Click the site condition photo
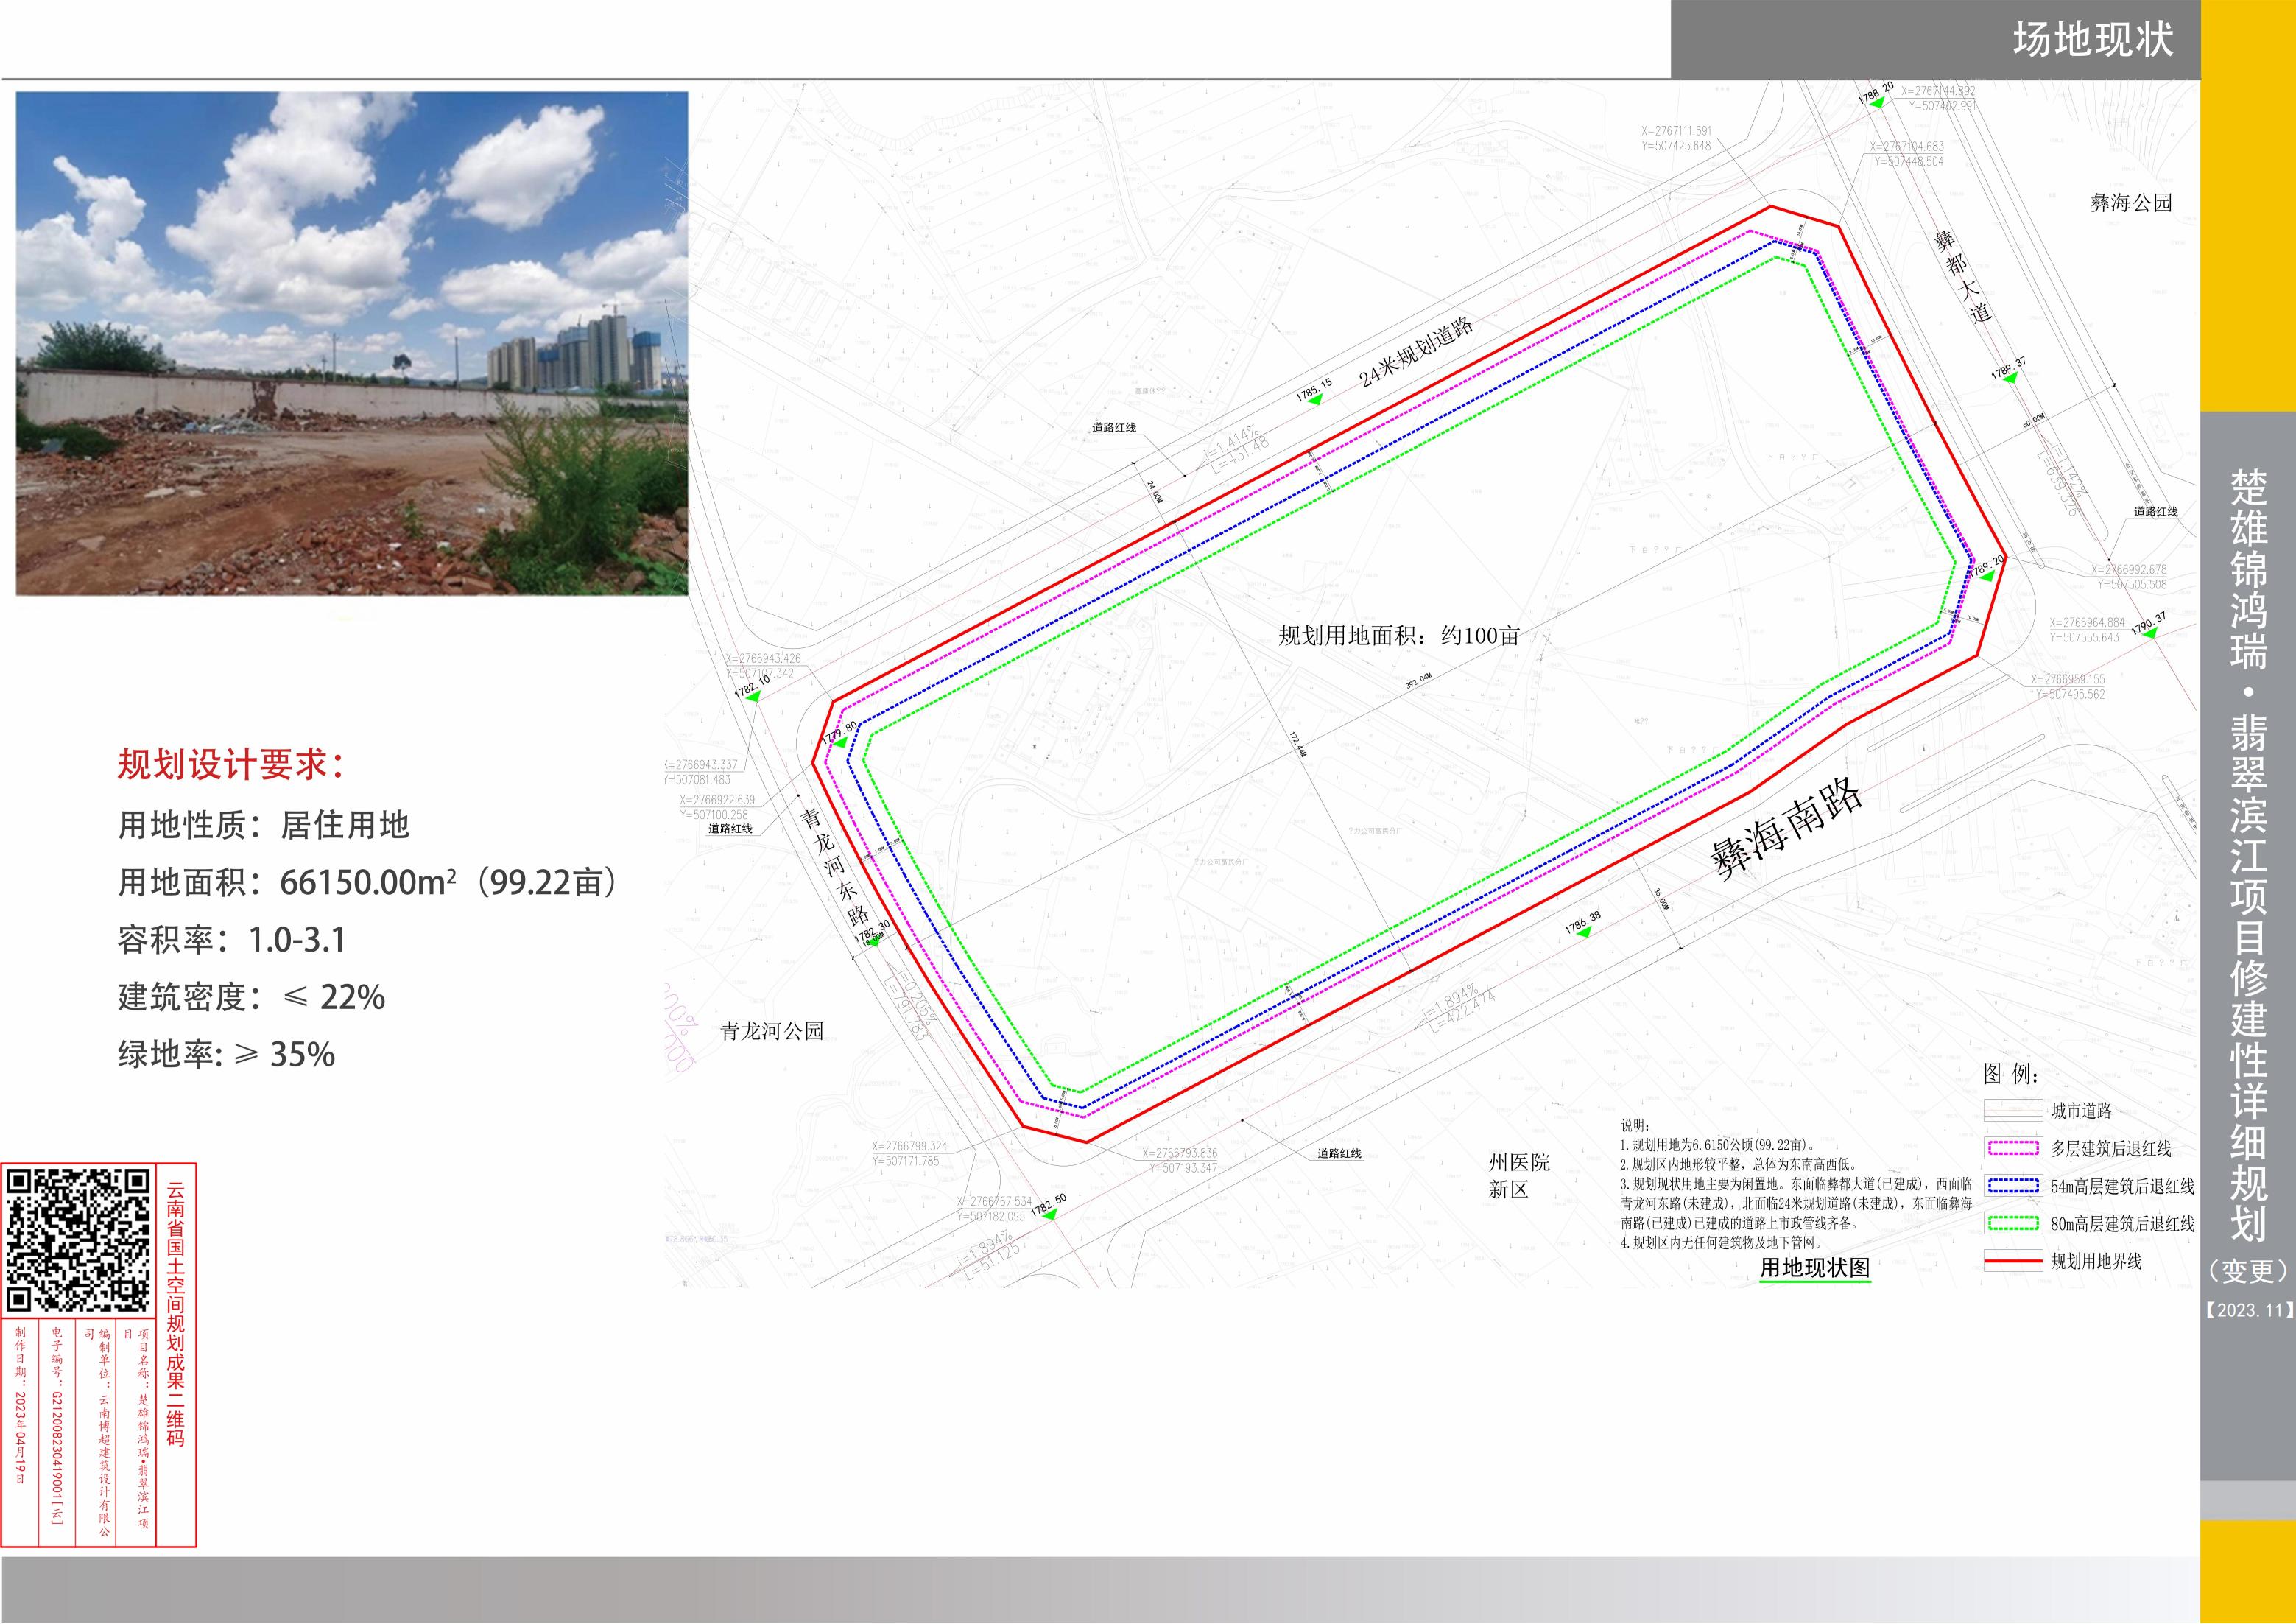The width and height of the screenshot is (2296, 1624). click(x=352, y=344)
